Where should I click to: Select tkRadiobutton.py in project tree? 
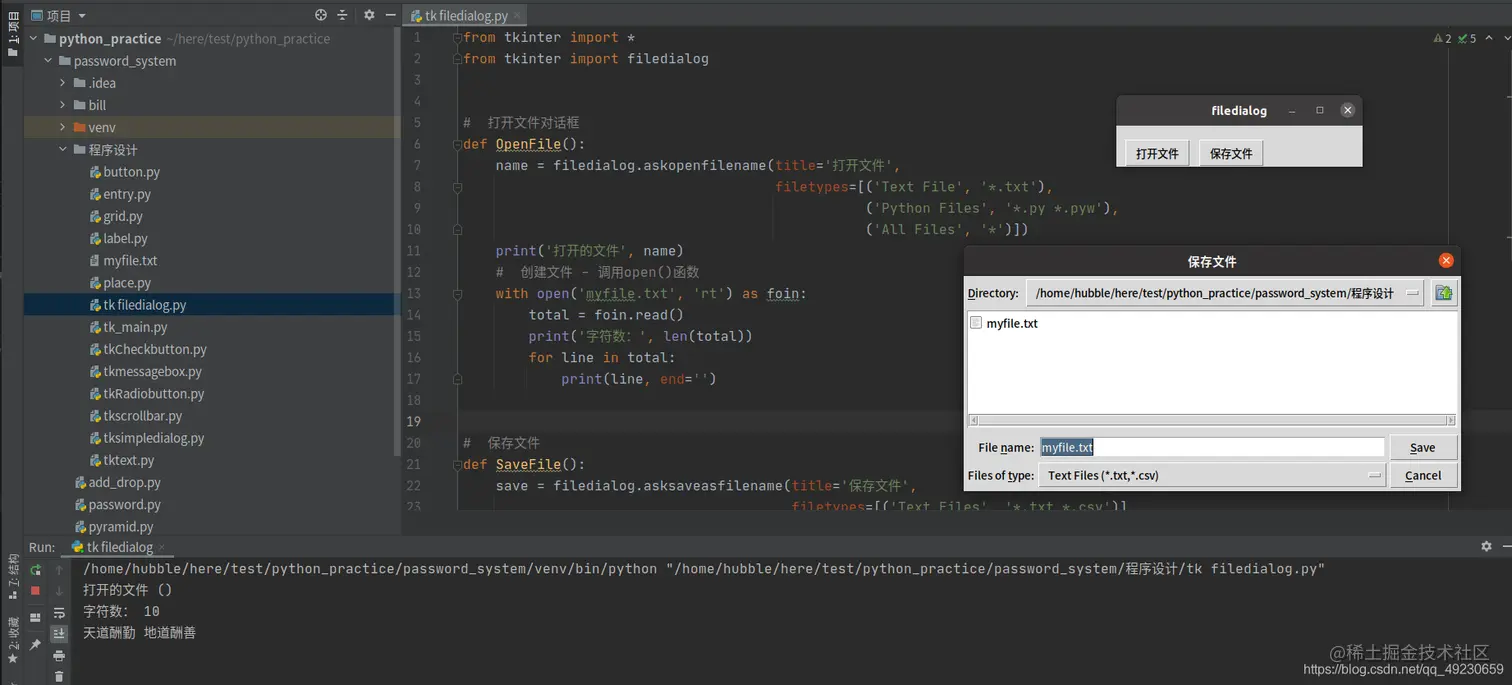coord(153,393)
